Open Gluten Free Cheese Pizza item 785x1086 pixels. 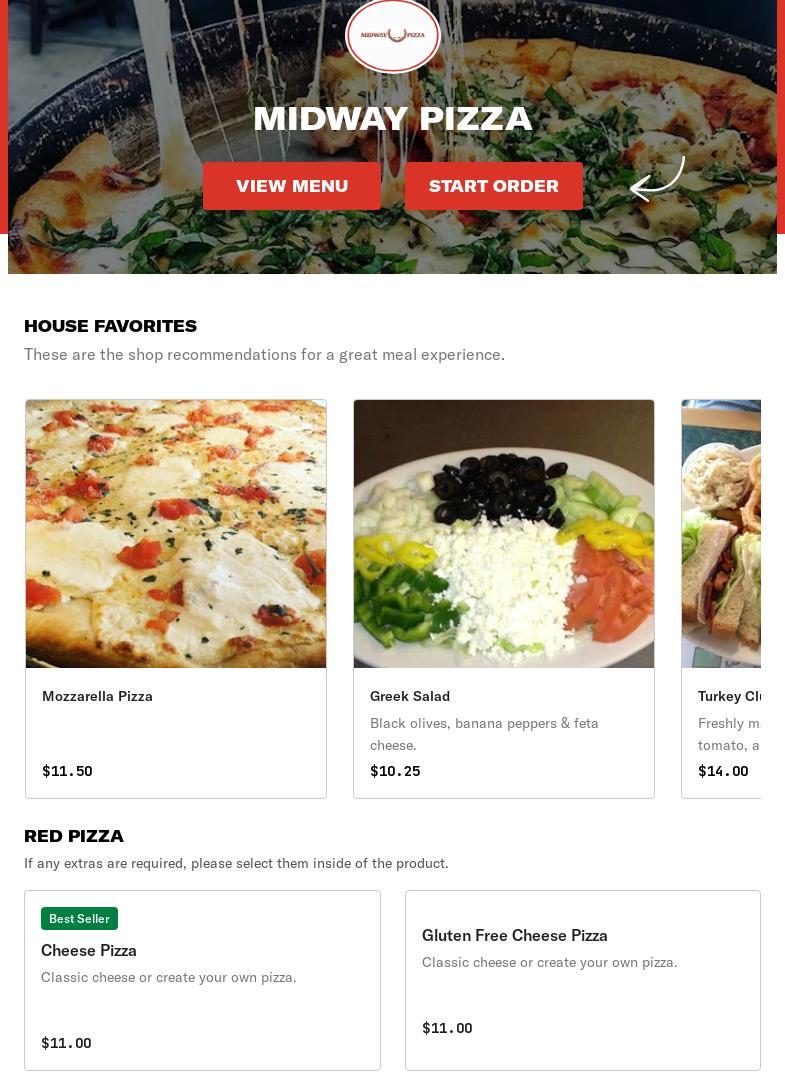coord(583,980)
